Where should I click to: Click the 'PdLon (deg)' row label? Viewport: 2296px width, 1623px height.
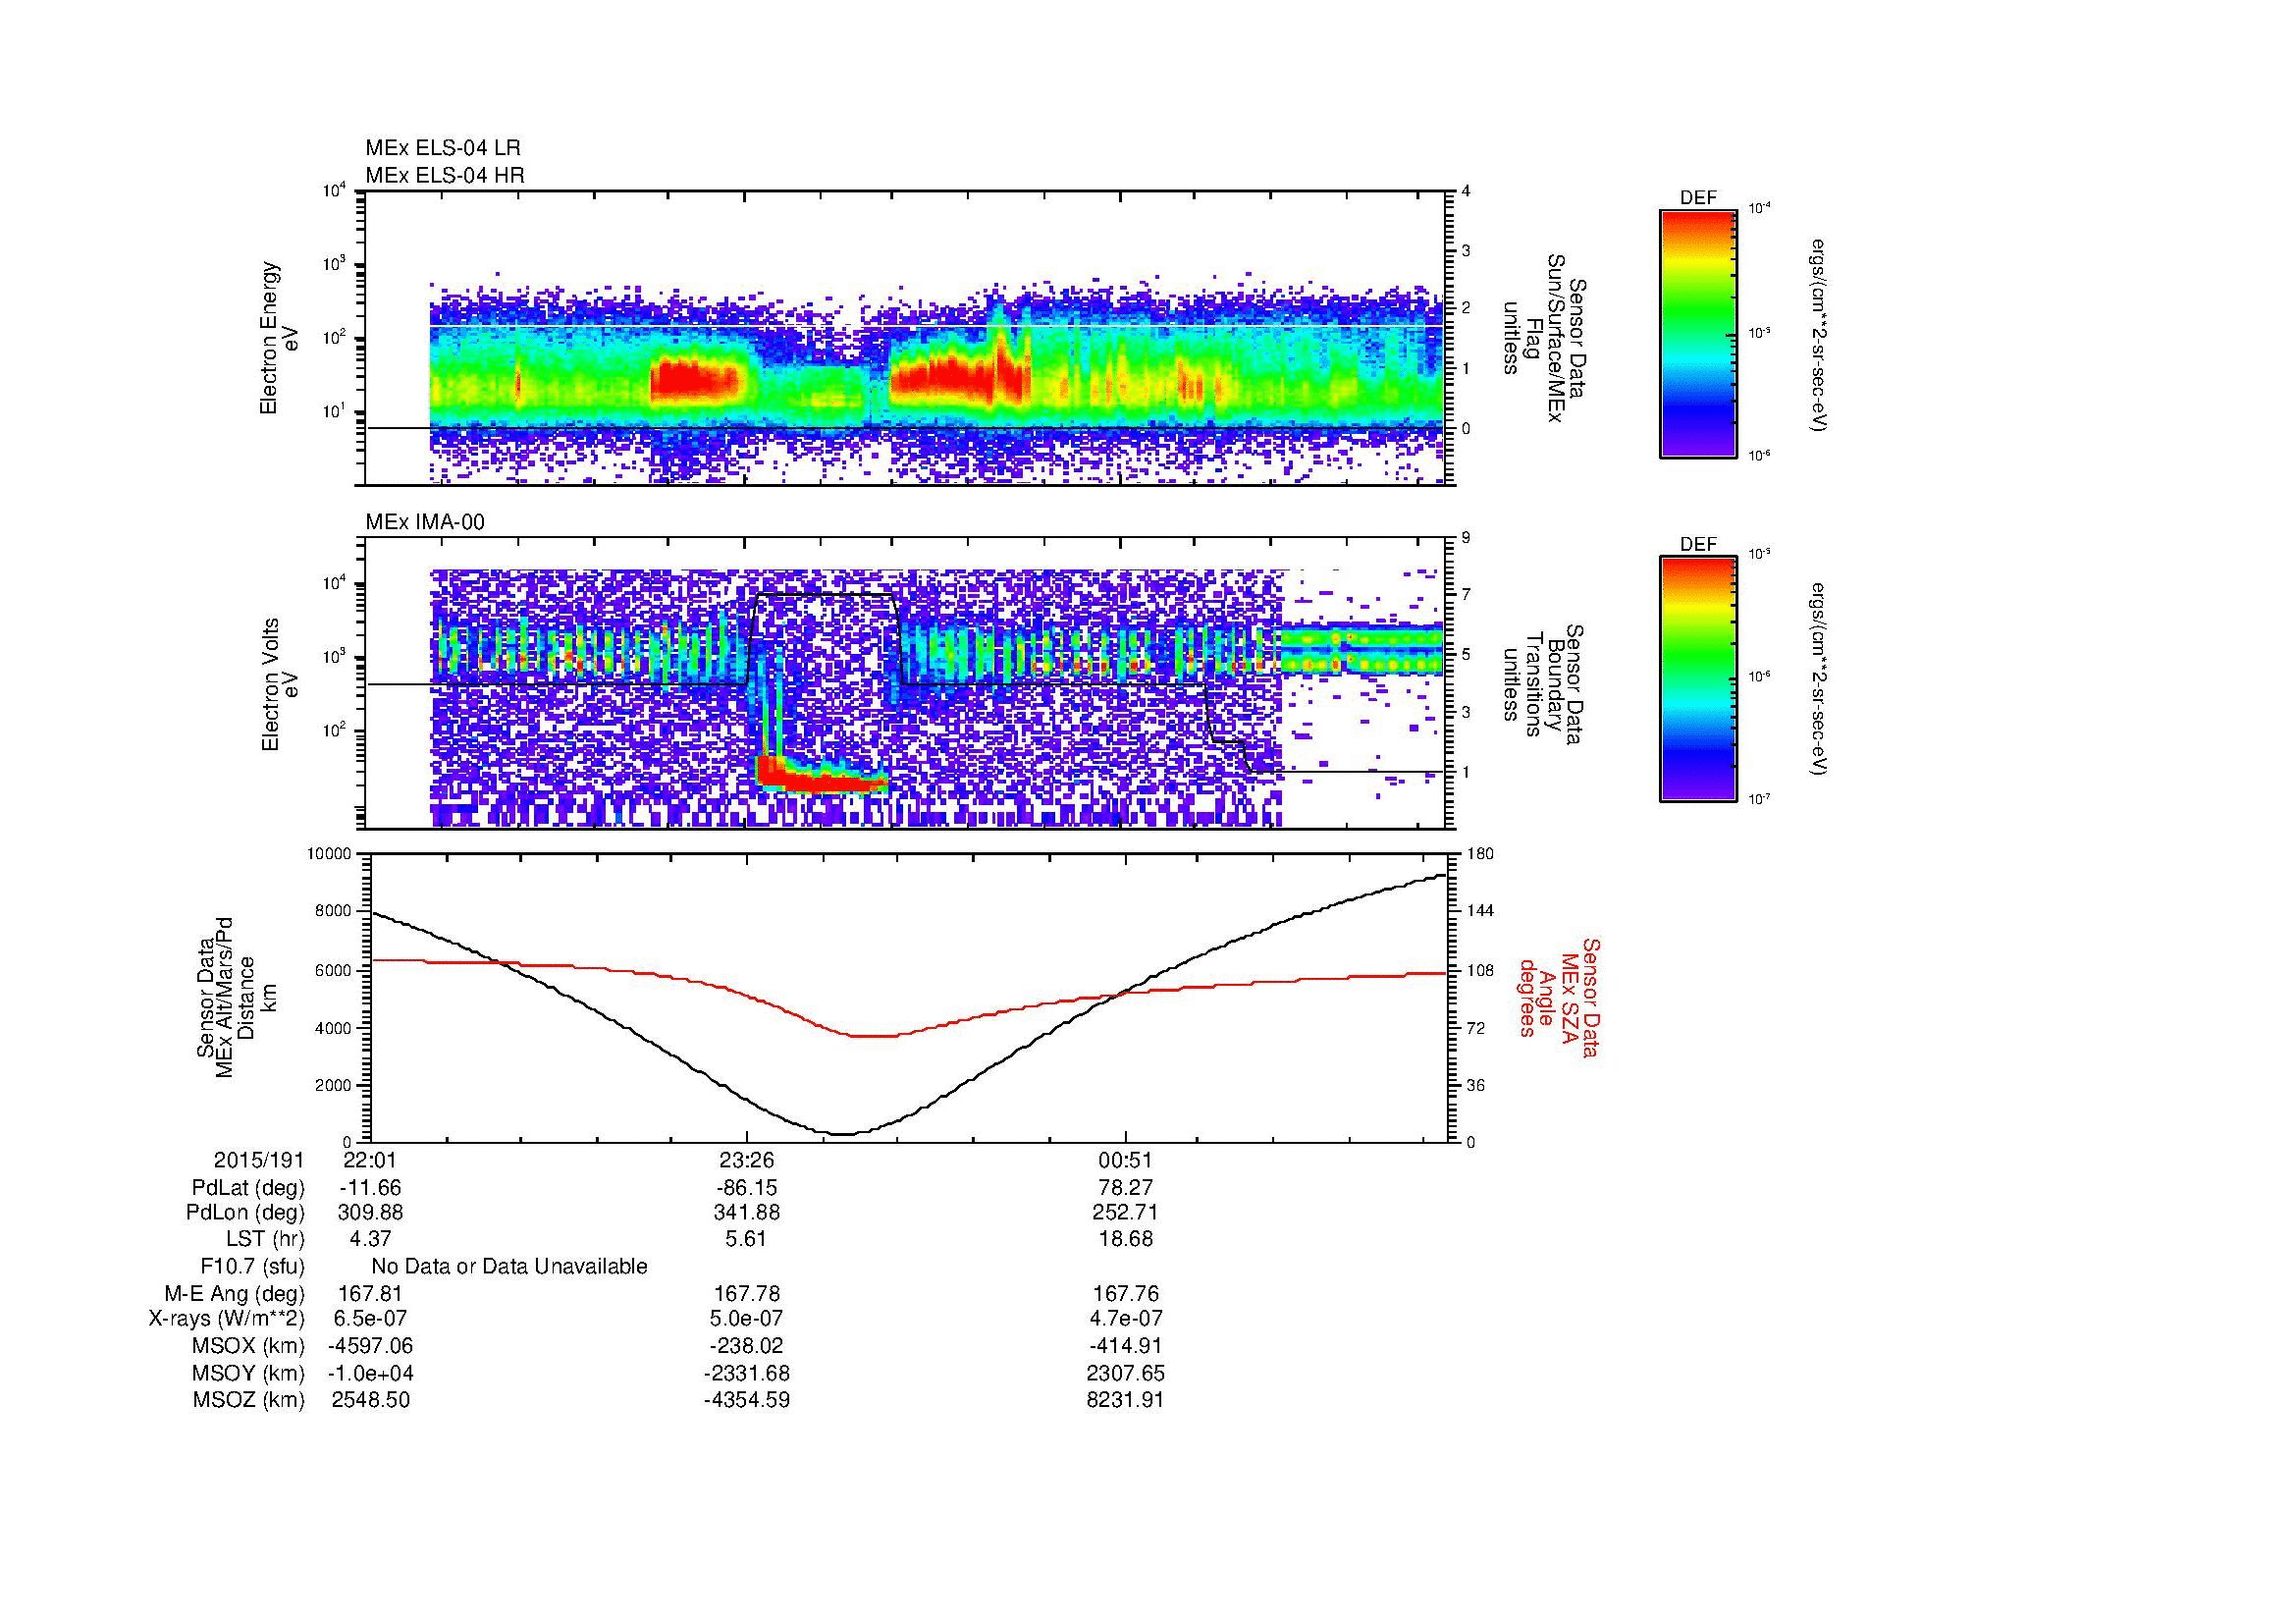245,1213
